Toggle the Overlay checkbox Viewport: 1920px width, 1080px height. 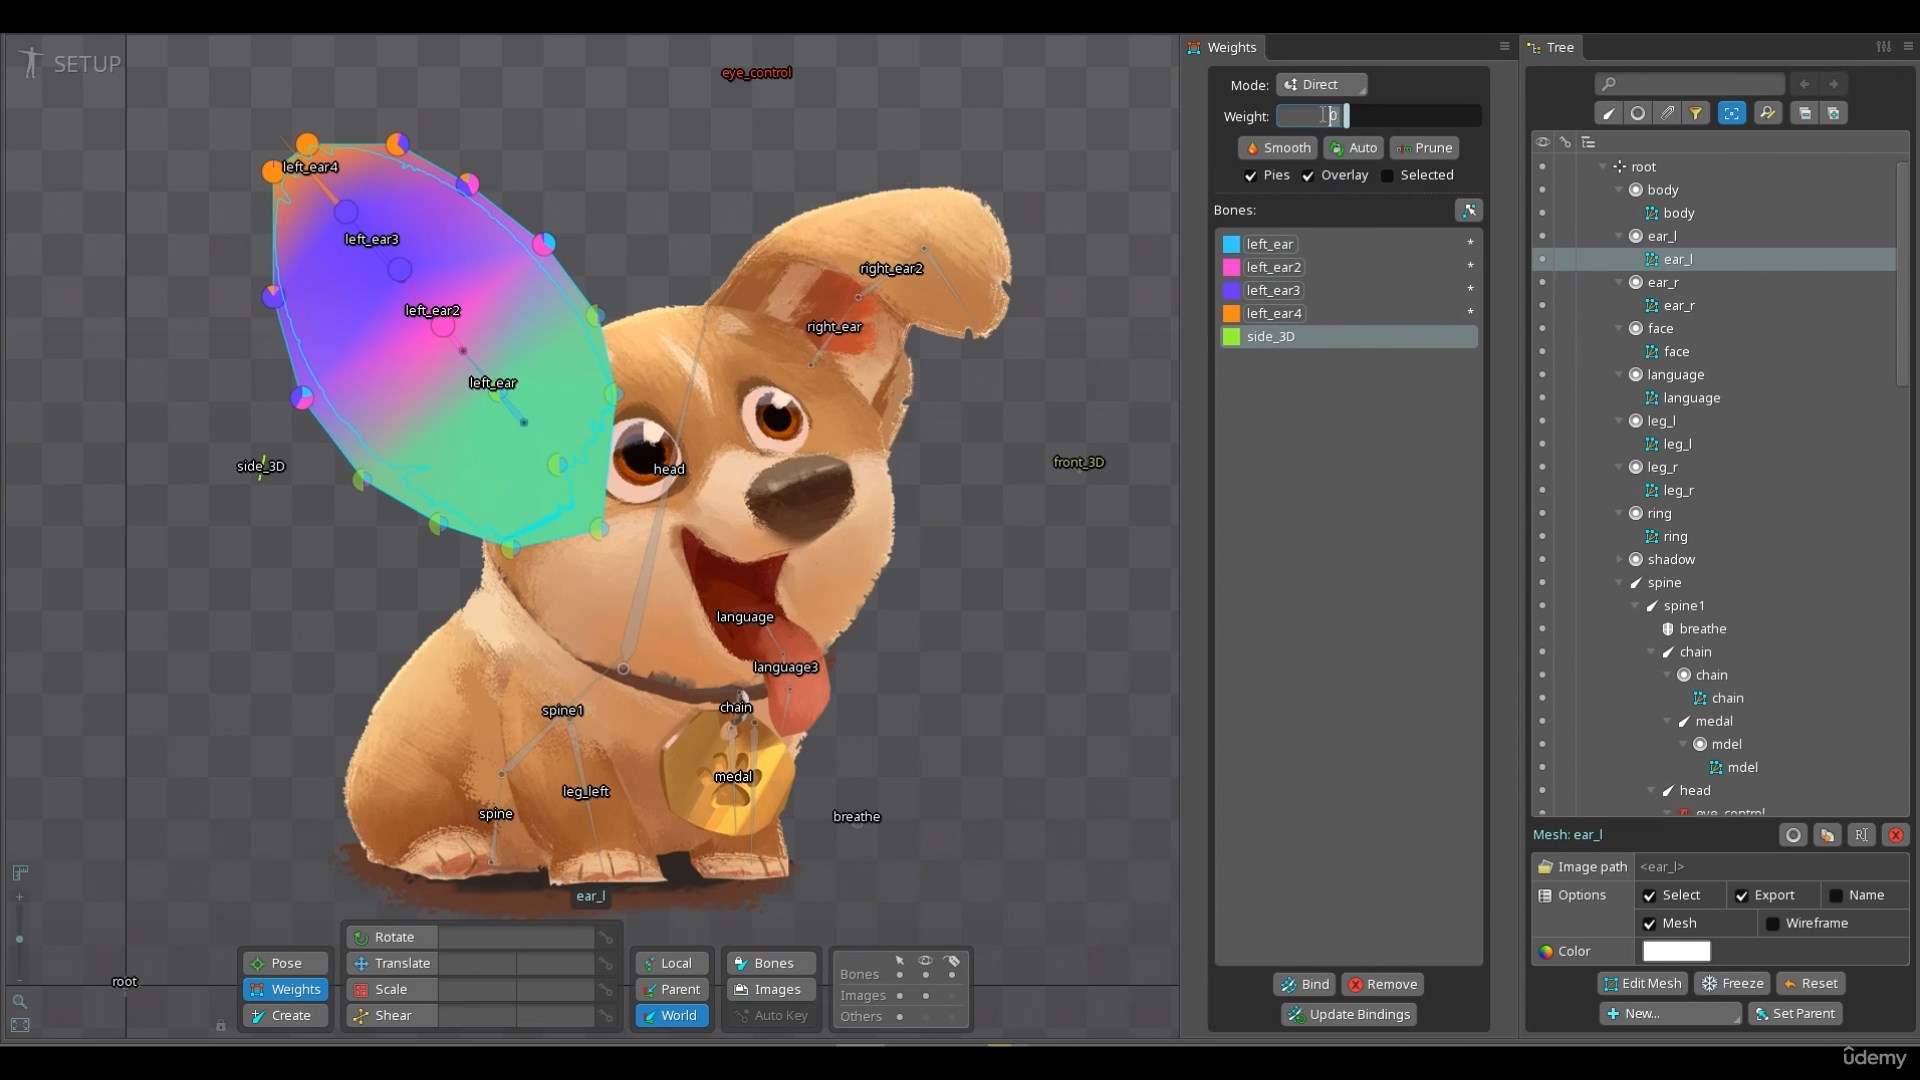(x=1308, y=176)
